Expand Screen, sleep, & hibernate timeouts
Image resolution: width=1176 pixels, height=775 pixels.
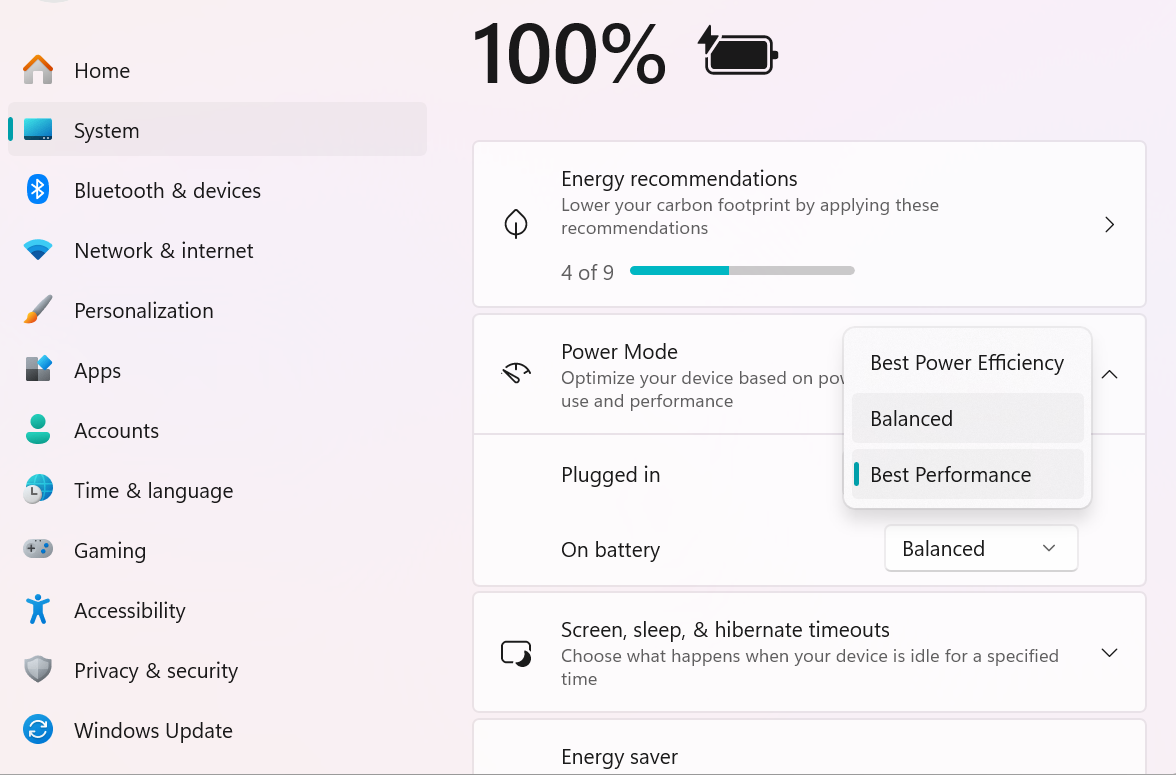point(1109,653)
